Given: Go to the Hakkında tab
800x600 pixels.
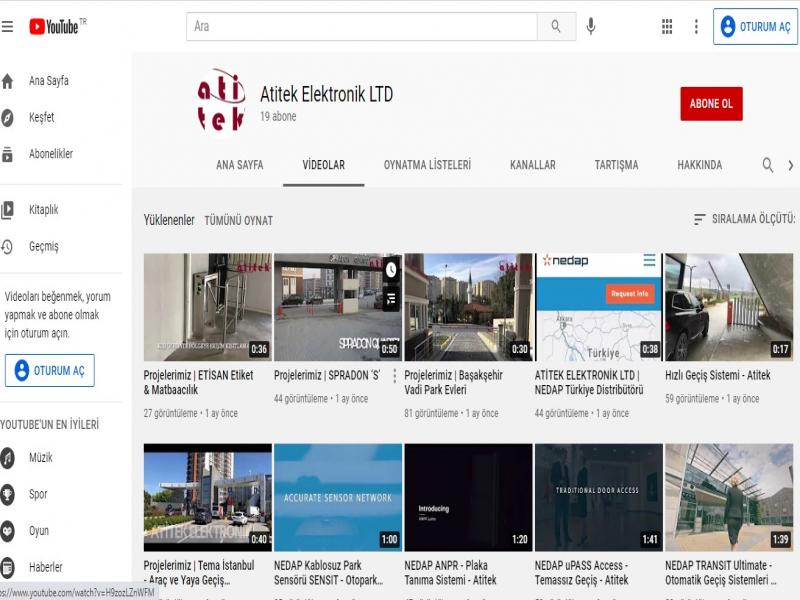Looking at the screenshot, I should 699,165.
